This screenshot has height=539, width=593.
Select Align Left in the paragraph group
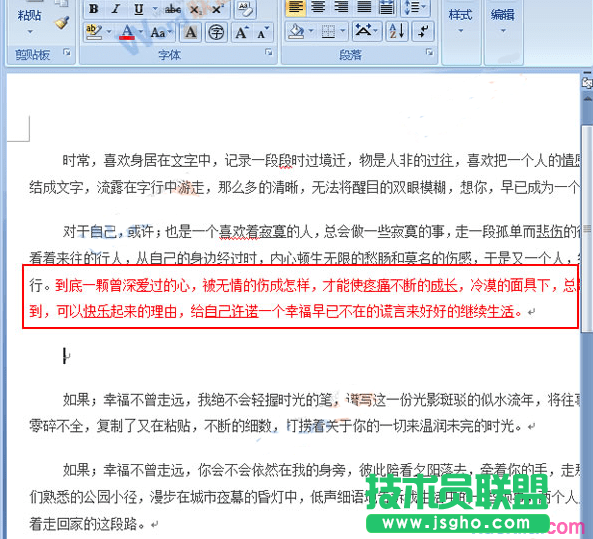[x=295, y=8]
